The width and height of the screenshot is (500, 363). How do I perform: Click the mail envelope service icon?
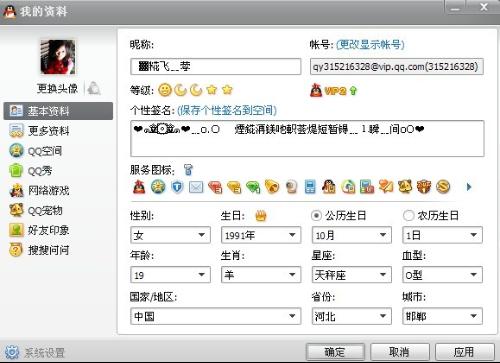[196, 187]
